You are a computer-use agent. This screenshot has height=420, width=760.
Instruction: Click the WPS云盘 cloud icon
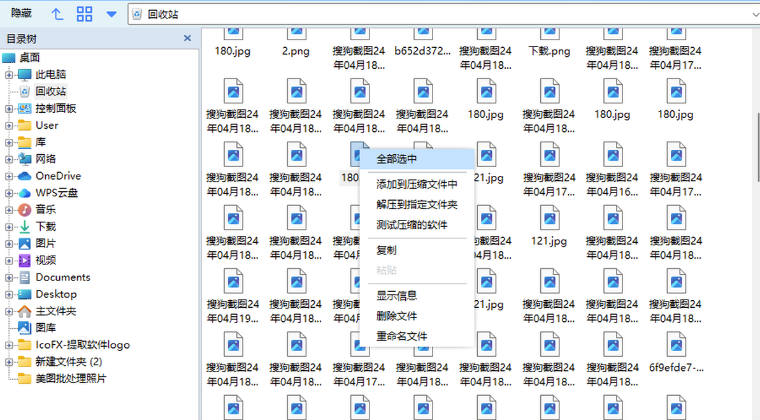(x=25, y=193)
